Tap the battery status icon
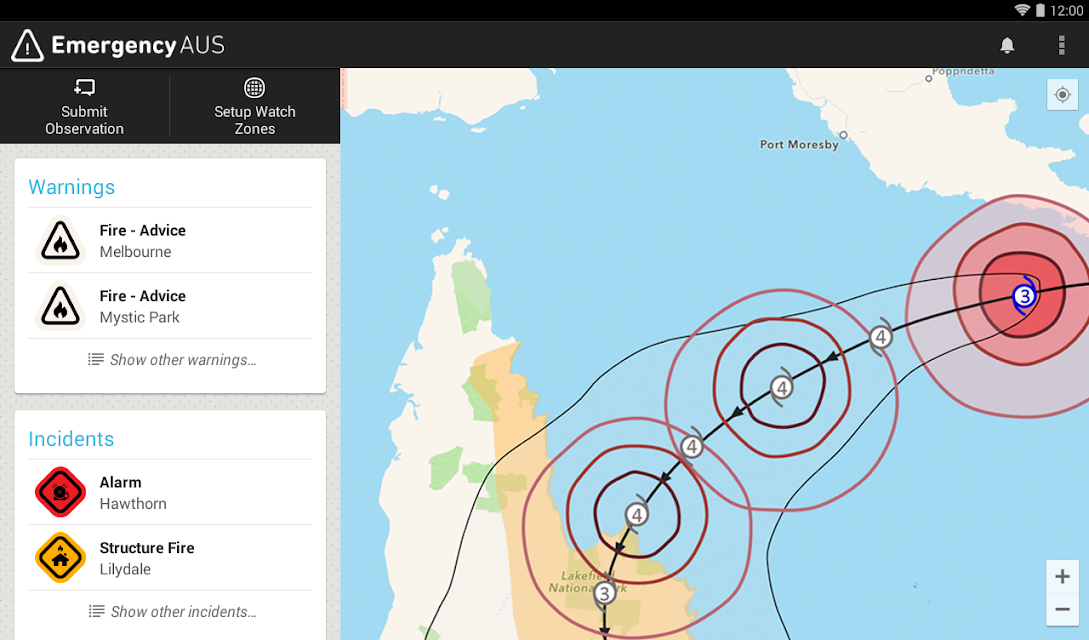Screen dimensions: 1089x640 click(x=1040, y=10)
